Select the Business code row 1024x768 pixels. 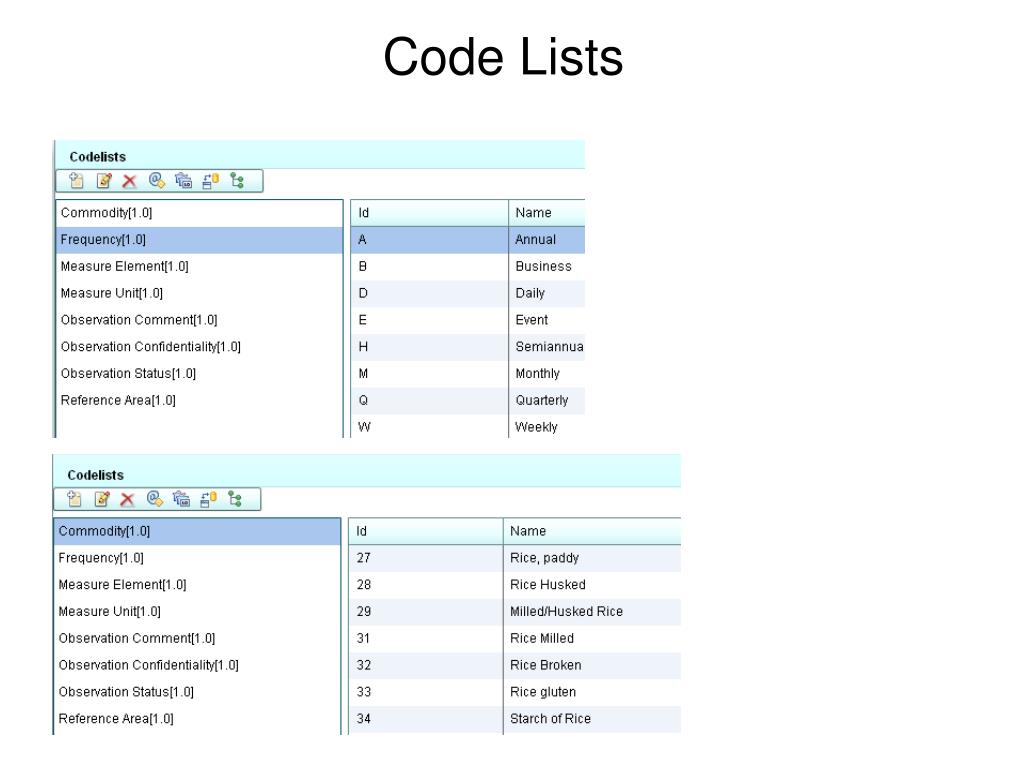[x=468, y=266]
